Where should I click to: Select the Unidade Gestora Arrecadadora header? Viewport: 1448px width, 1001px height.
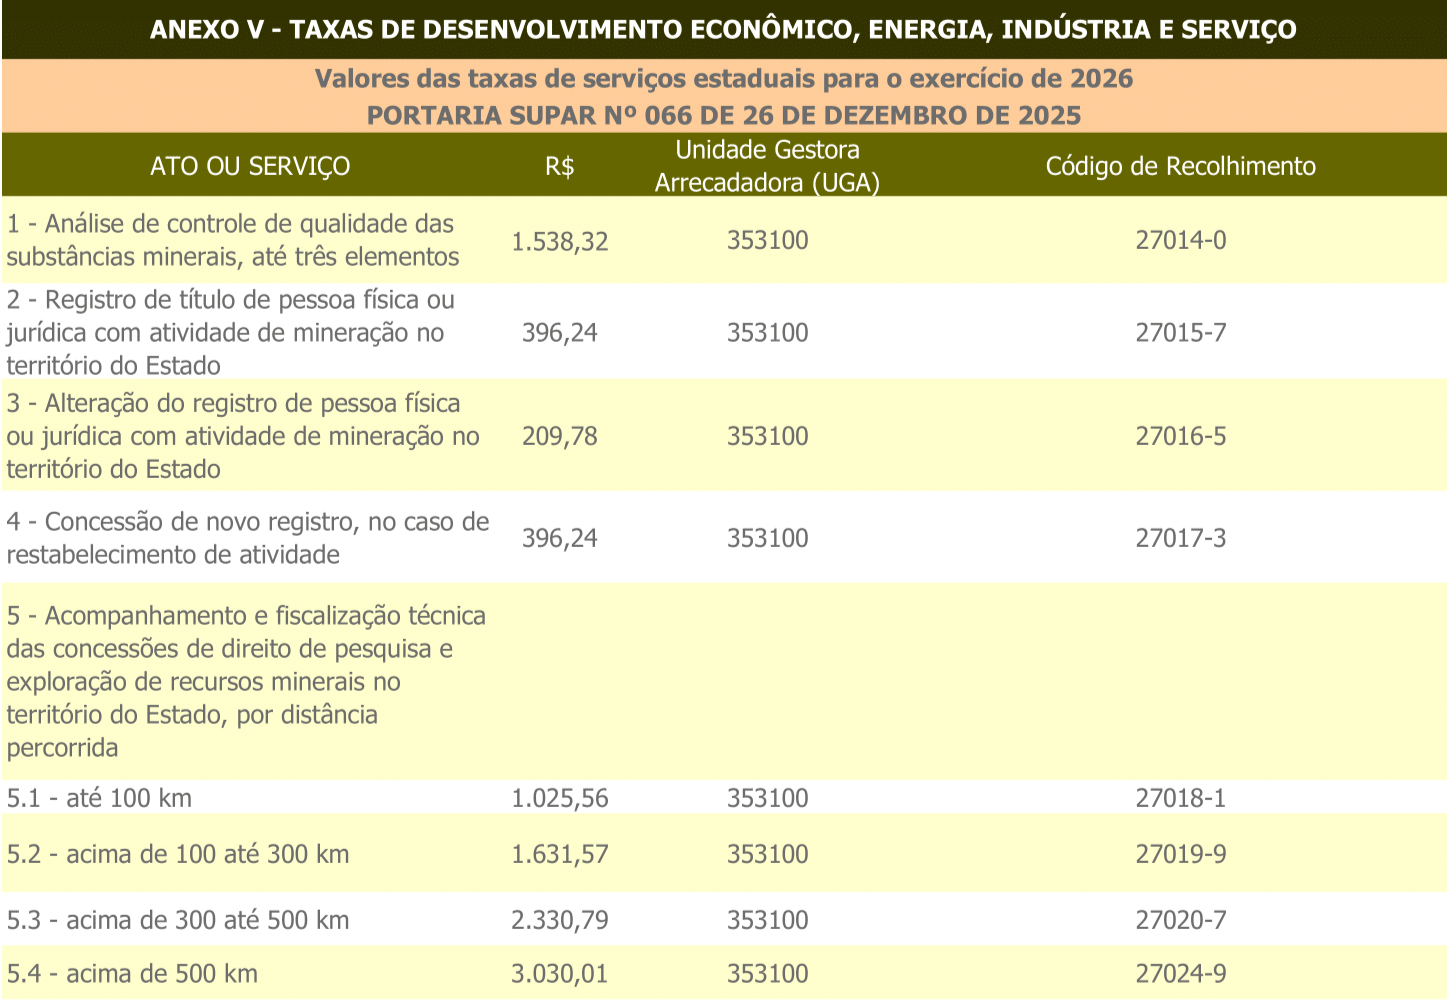point(767,166)
